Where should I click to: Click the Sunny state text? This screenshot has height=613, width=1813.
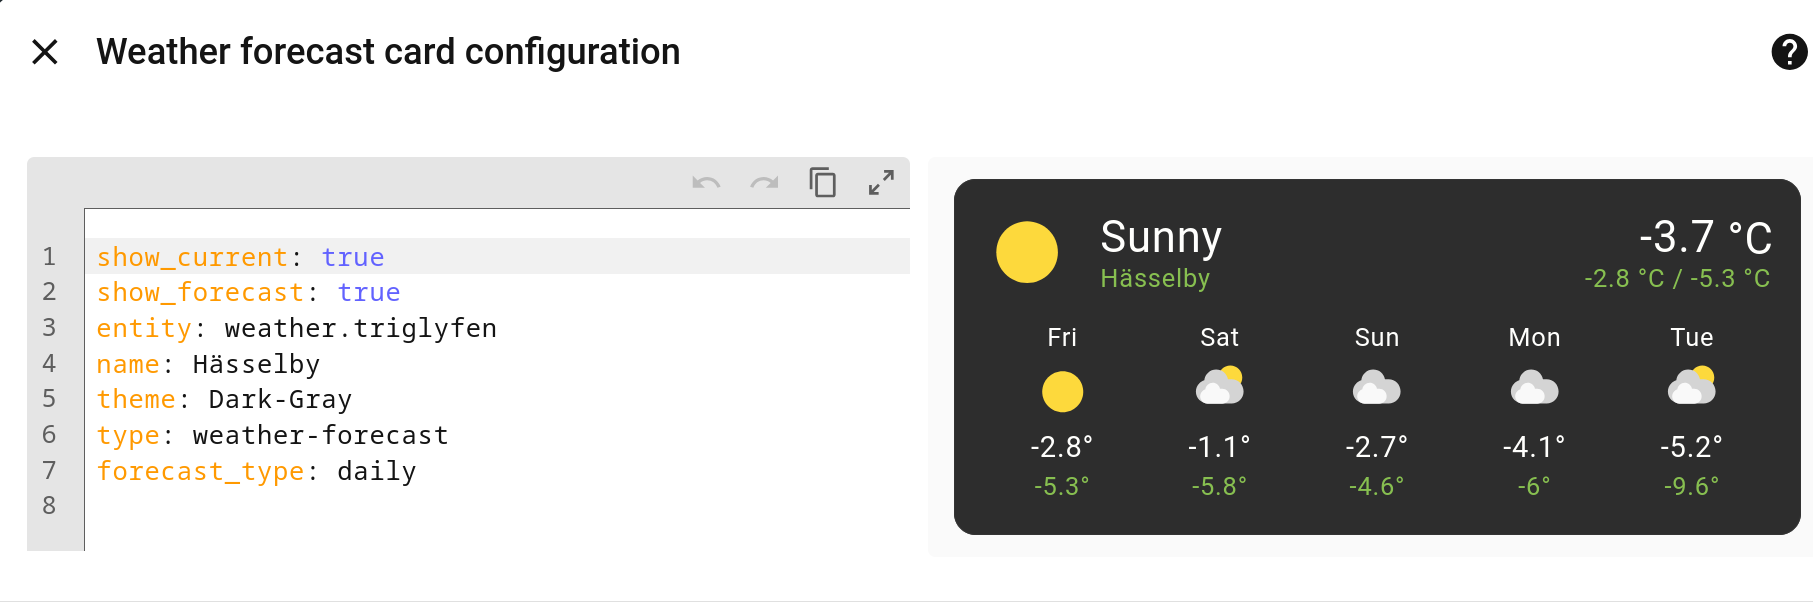(1160, 238)
